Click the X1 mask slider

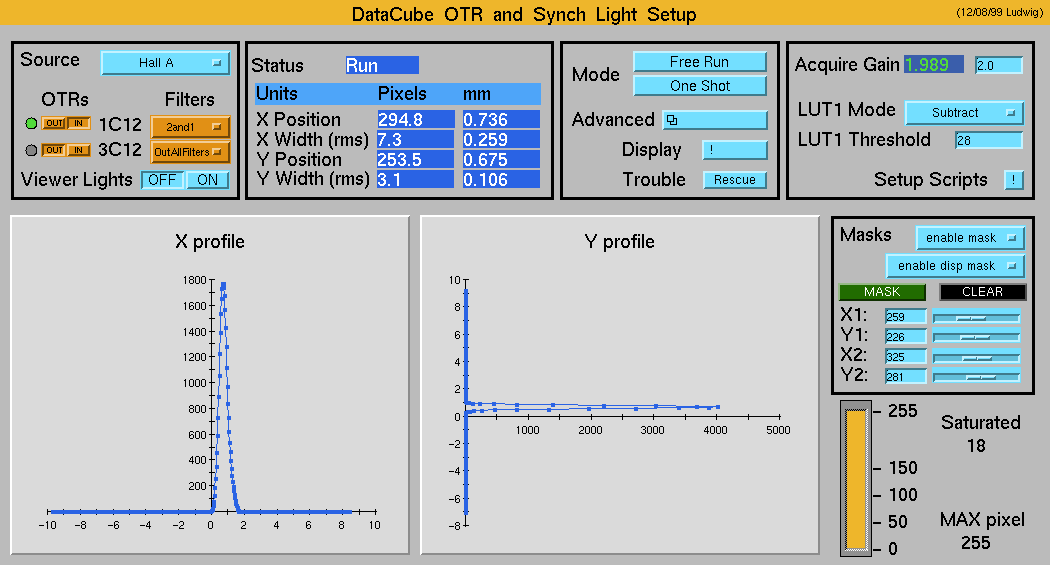click(976, 317)
